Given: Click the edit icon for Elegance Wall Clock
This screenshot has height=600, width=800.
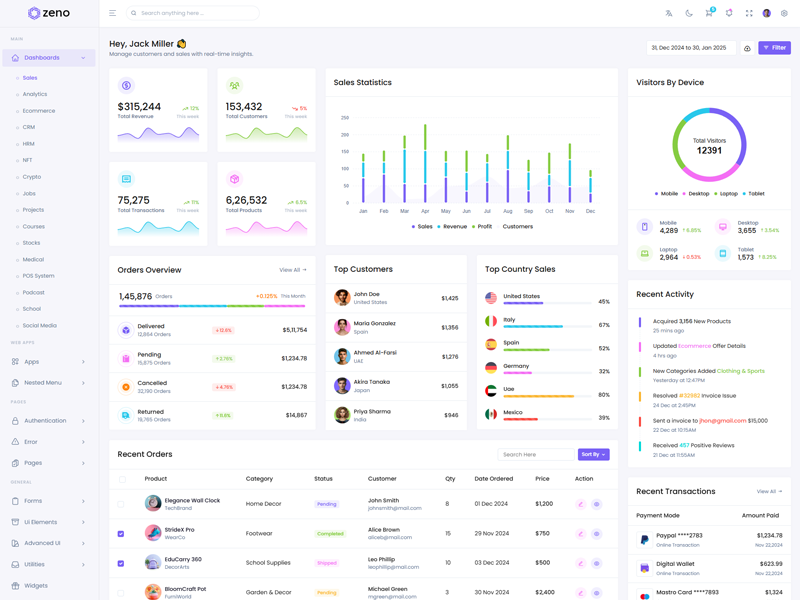Looking at the screenshot, I should [x=580, y=504].
